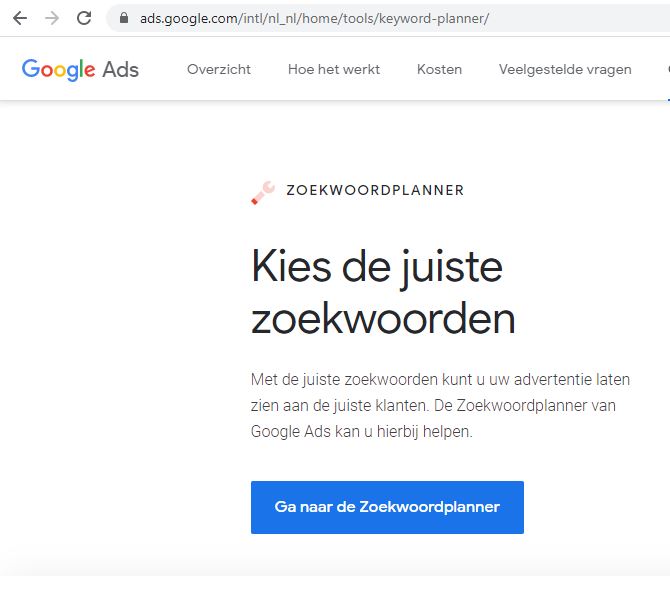Click the Ga naar de Zoekwoordplanner button
Image resolution: width=670 pixels, height=595 pixels.
tap(387, 507)
